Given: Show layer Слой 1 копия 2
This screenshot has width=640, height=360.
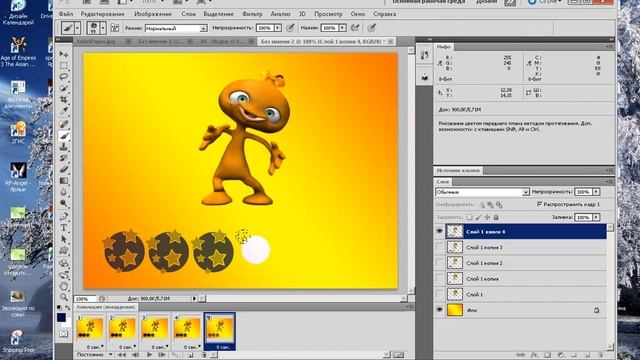Looking at the screenshot, I should (439, 262).
